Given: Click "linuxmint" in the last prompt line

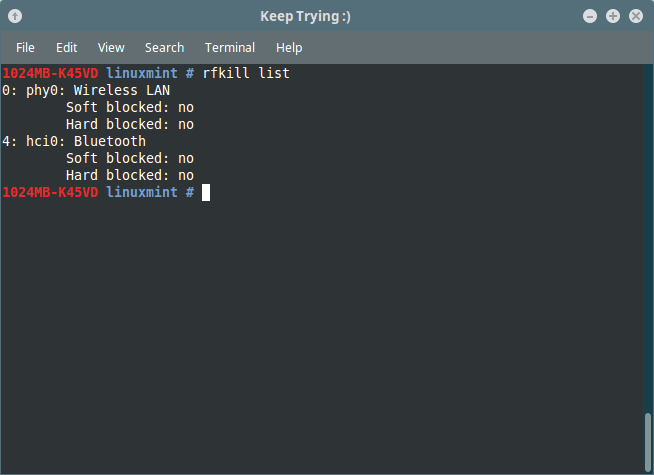Looking at the screenshot, I should (142, 192).
